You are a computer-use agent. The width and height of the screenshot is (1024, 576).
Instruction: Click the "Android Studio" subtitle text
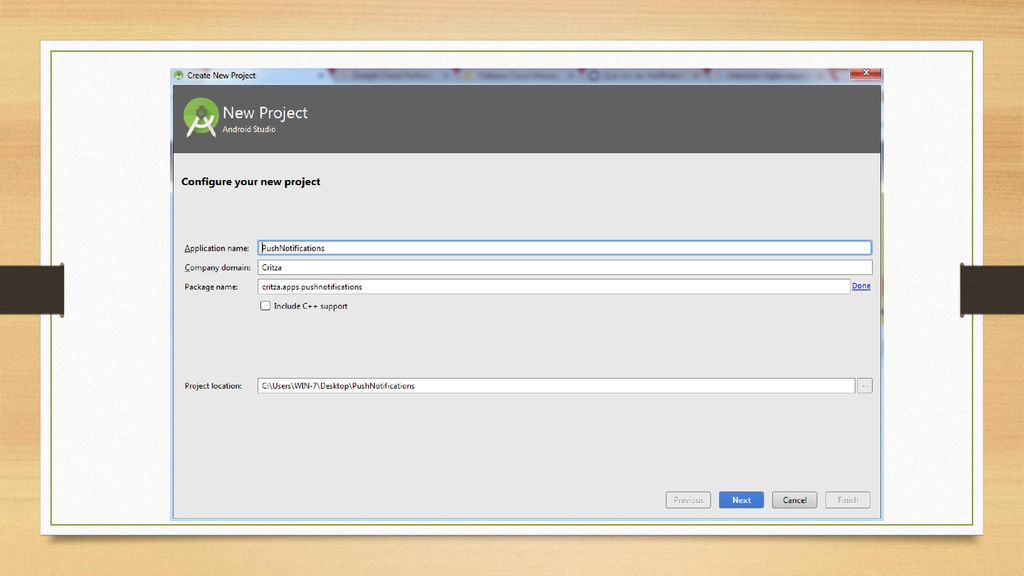coord(249,129)
